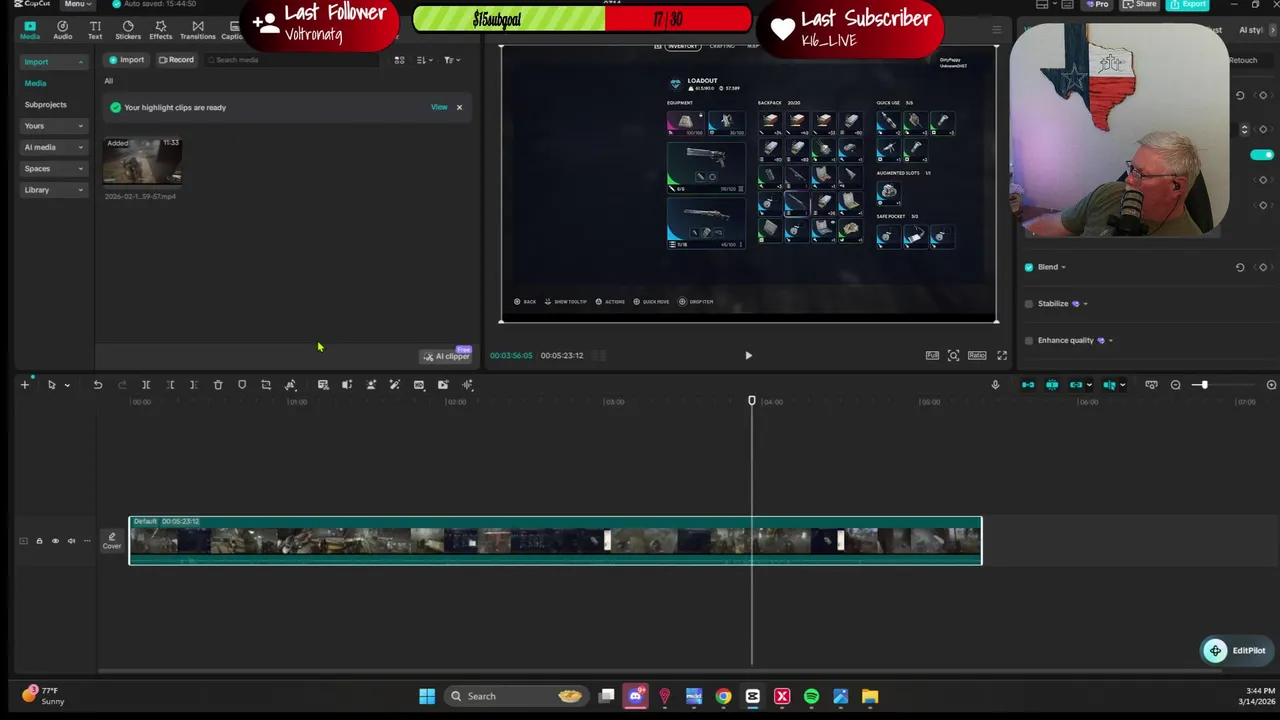Open File Explorer from the taskbar
Viewport: 1280px width, 720px height.
click(870, 697)
